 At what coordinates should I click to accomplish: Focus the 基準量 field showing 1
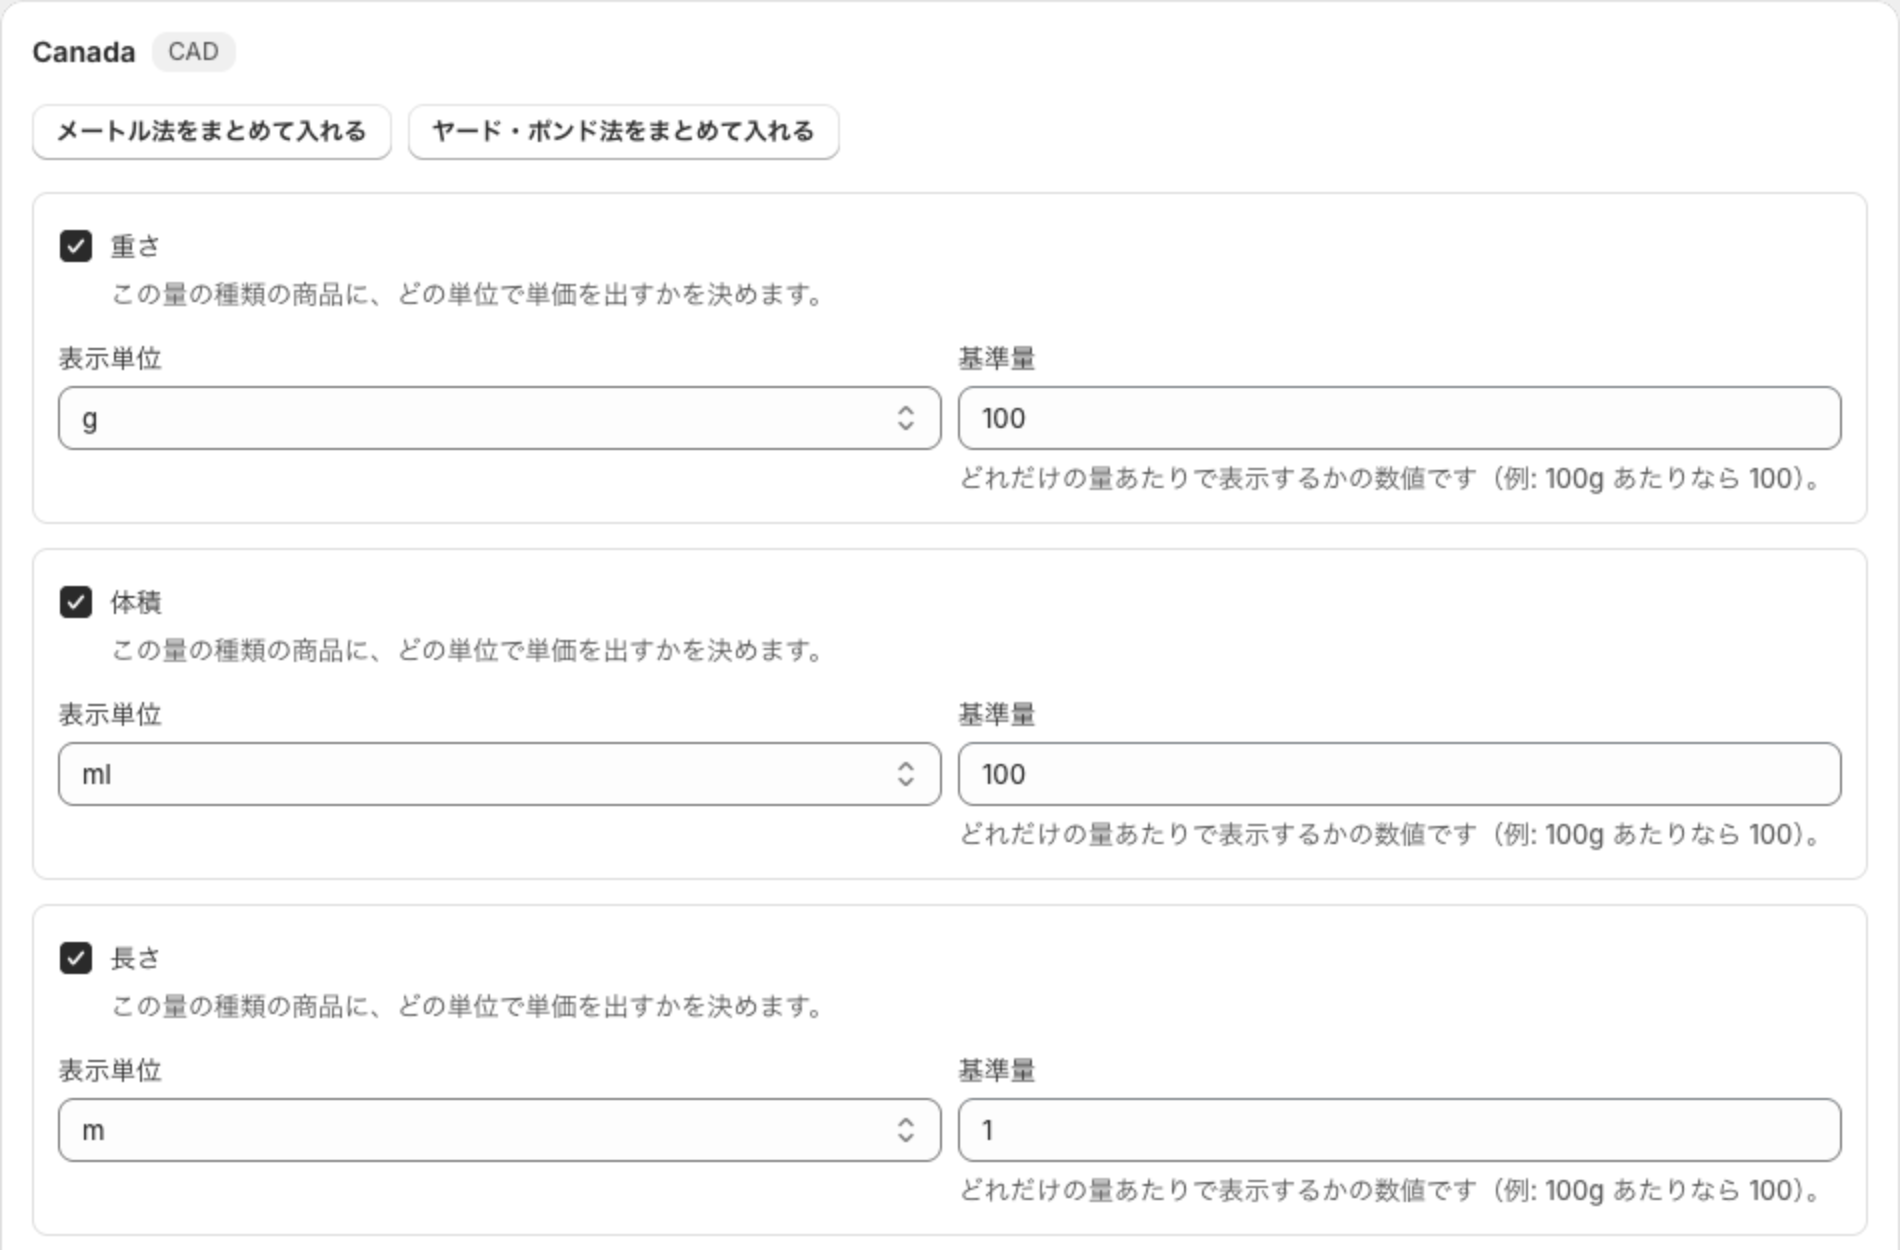click(1399, 1130)
